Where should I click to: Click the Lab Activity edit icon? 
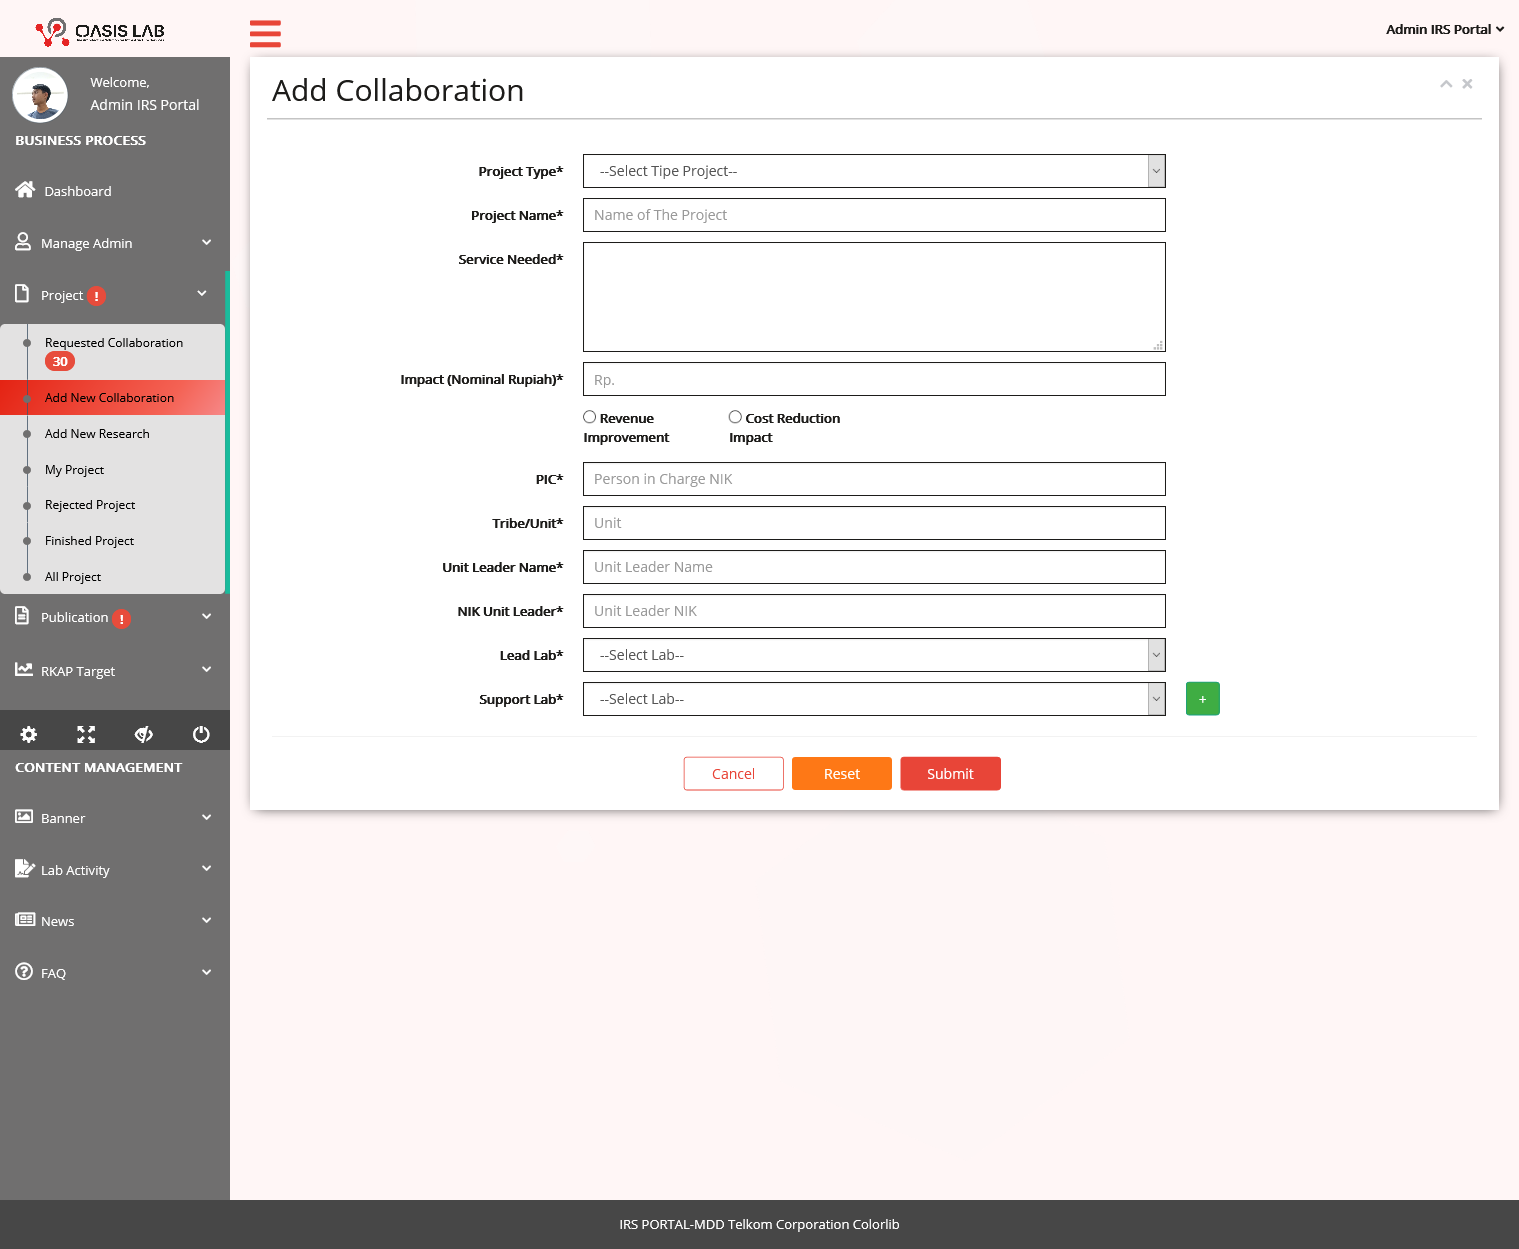pos(25,868)
